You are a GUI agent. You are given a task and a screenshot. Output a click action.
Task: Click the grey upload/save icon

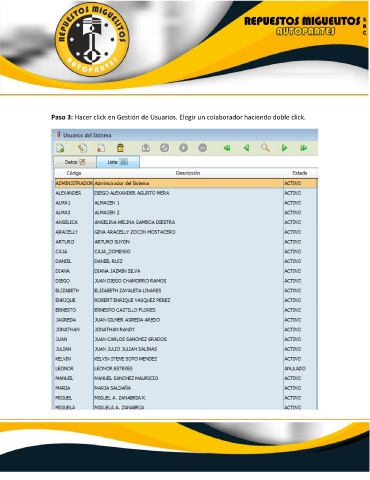pyautogui.click(x=146, y=148)
